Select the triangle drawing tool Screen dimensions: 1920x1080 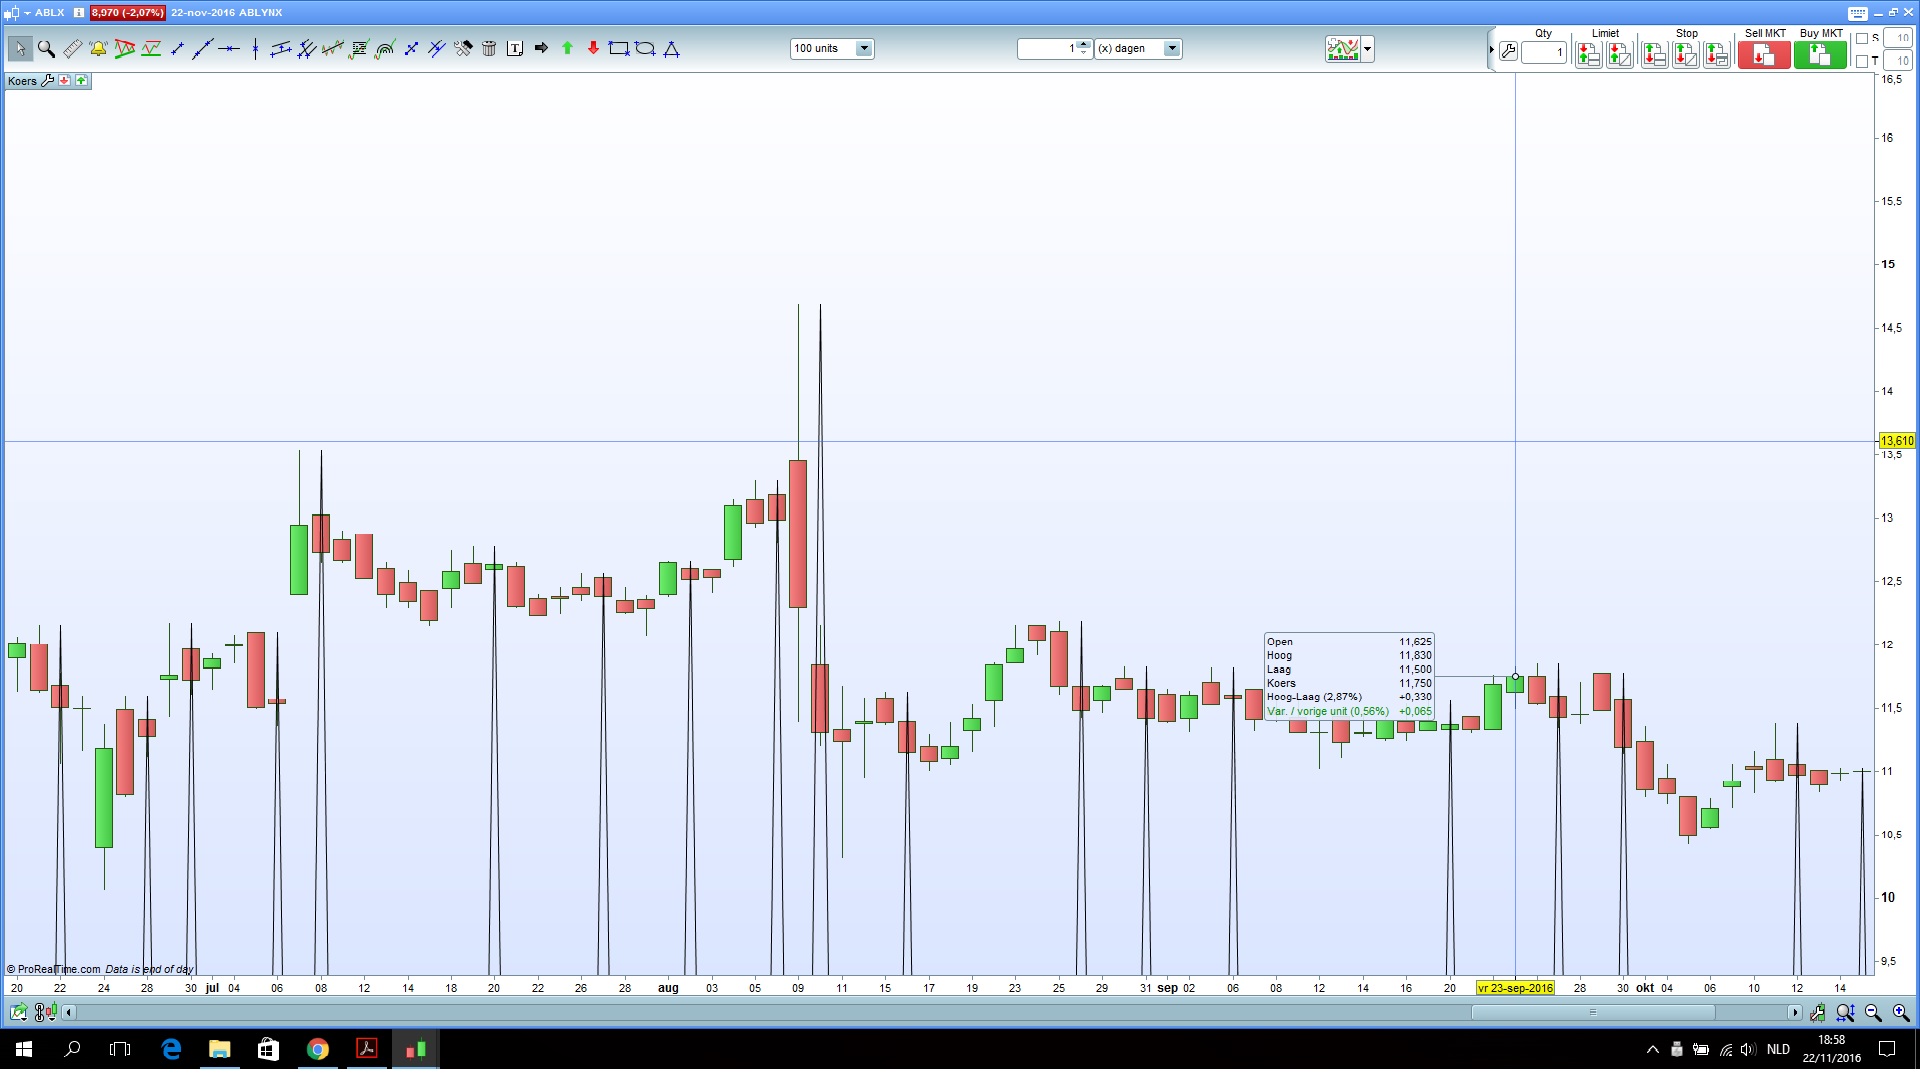pyautogui.click(x=671, y=49)
